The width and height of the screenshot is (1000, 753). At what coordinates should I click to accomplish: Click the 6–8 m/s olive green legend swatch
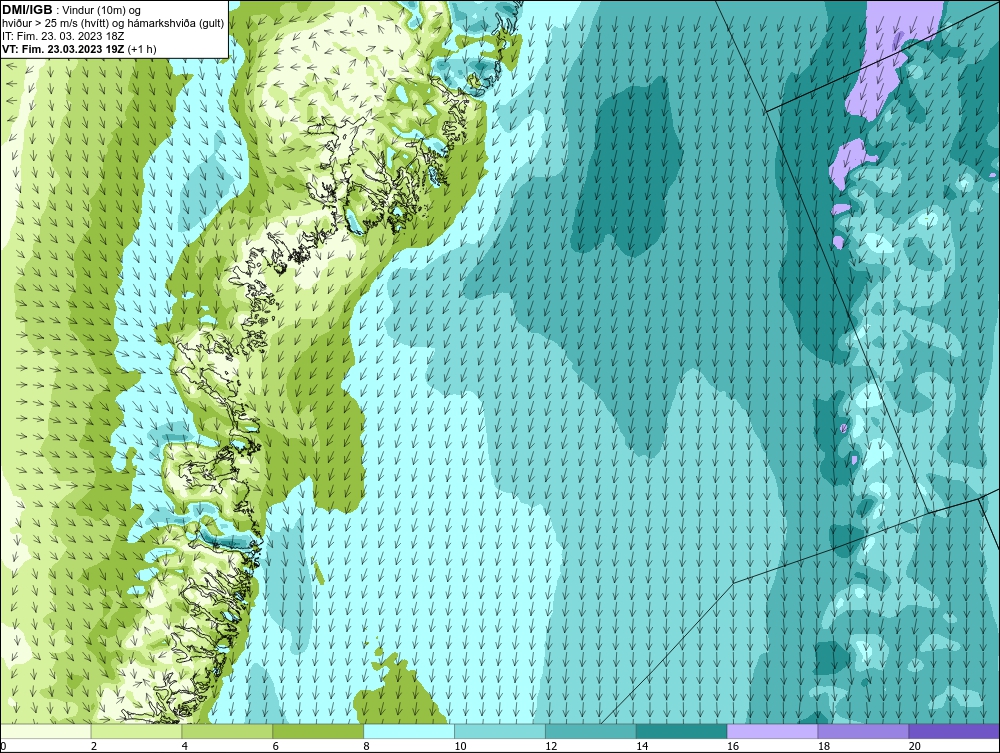318,731
